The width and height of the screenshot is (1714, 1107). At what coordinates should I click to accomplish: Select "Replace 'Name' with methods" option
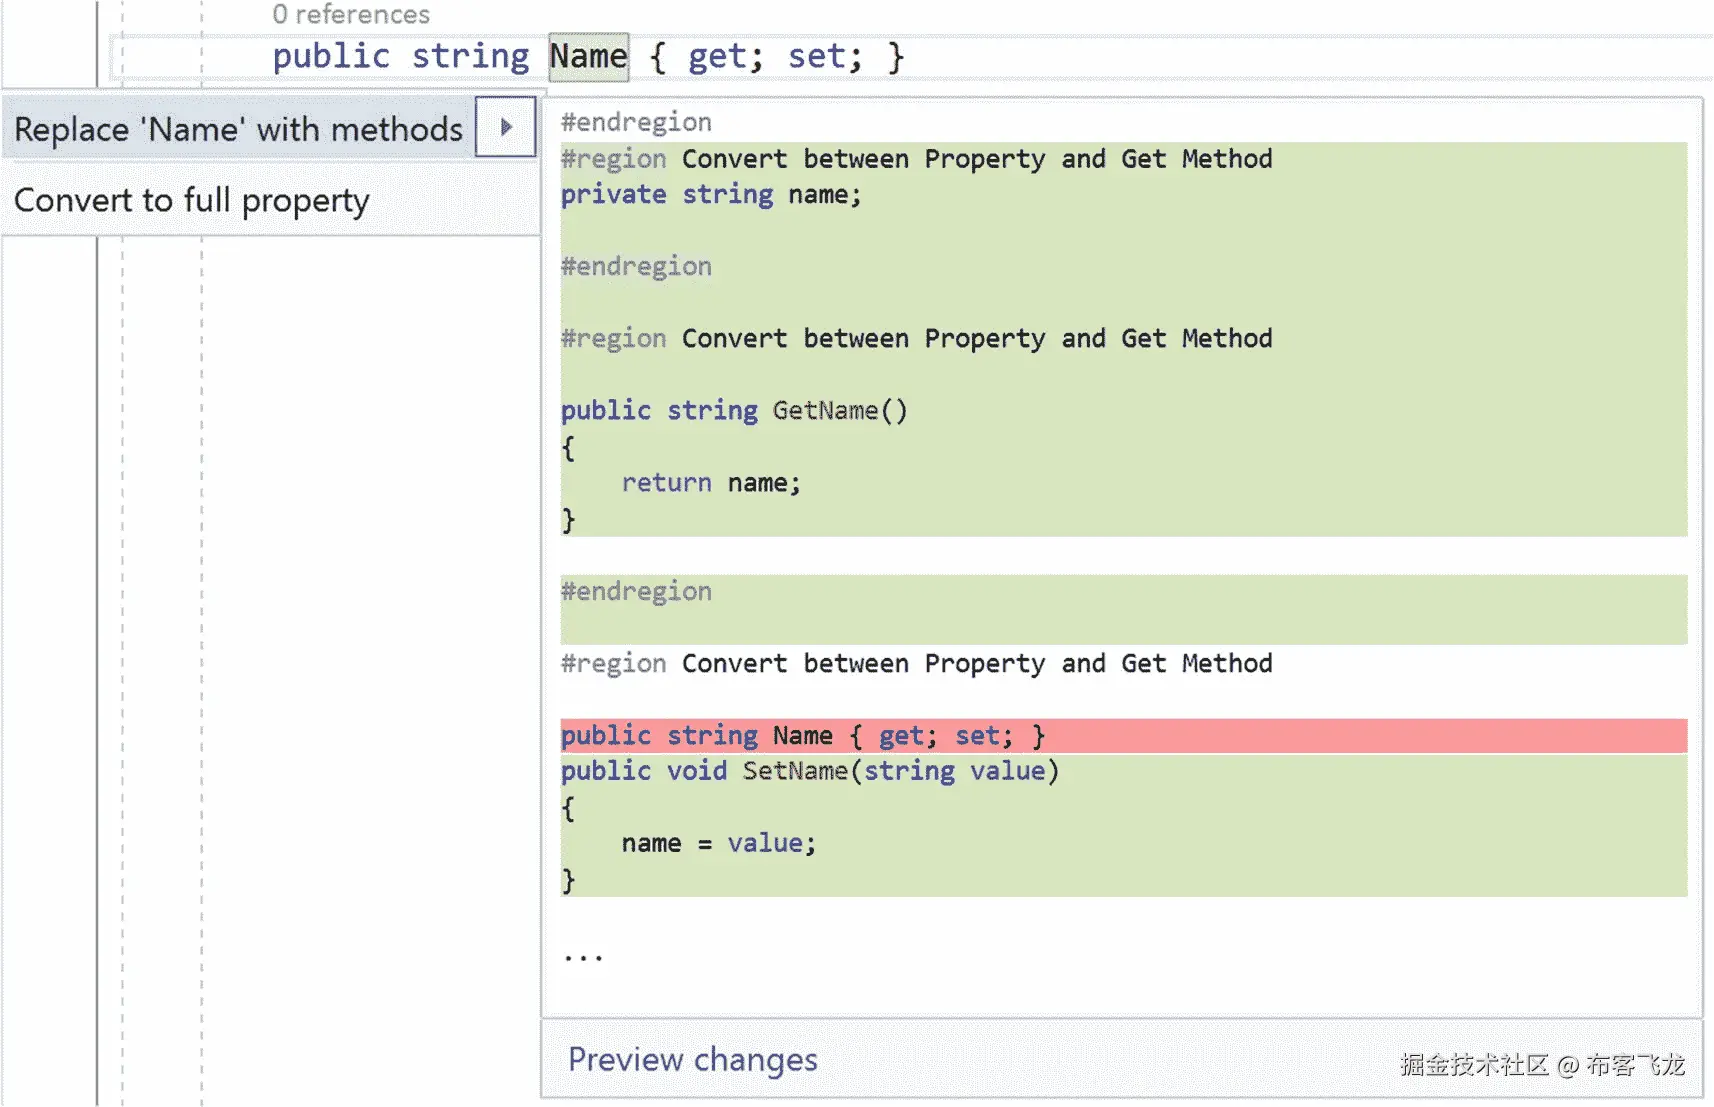click(x=238, y=129)
